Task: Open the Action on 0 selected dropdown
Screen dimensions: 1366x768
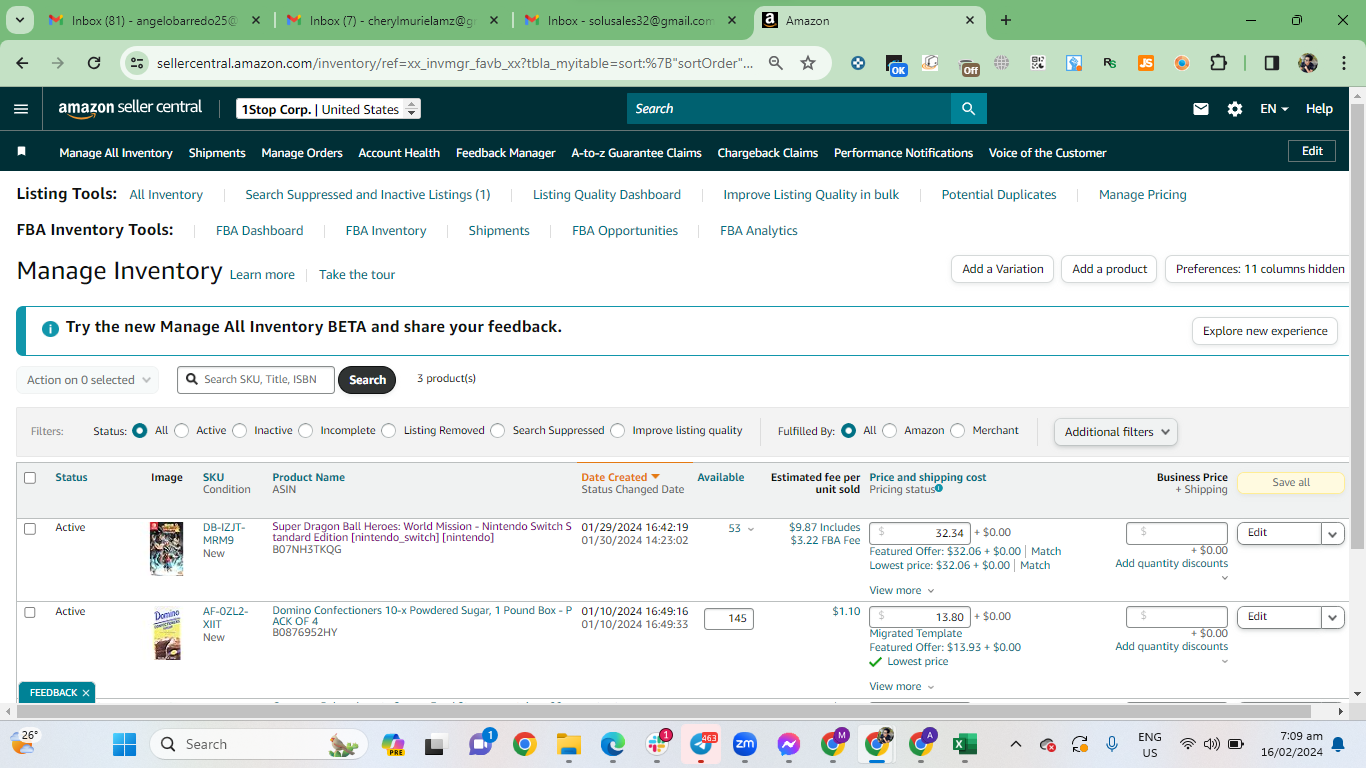Action: click(x=88, y=380)
